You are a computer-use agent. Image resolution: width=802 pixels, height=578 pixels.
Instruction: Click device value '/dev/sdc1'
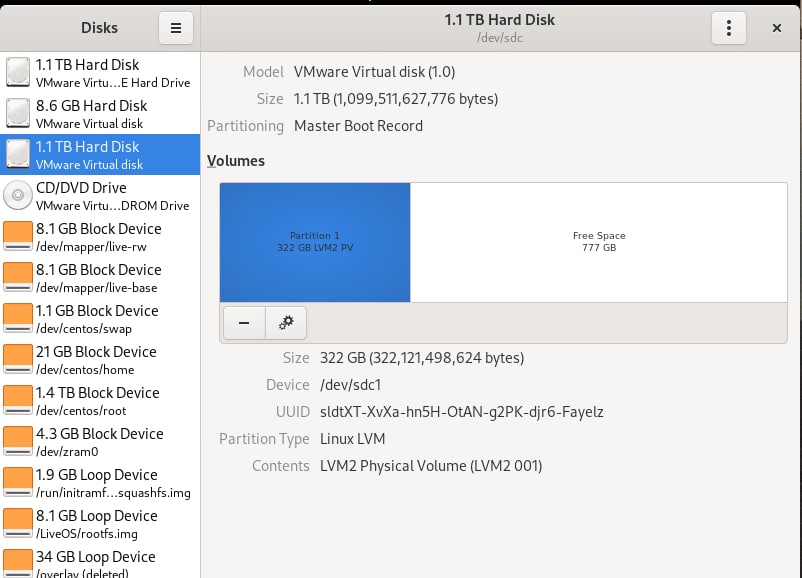coord(351,385)
